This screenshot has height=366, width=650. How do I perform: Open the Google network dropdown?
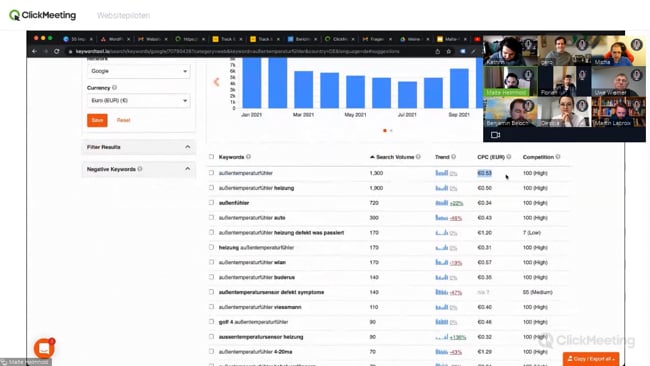[138, 71]
